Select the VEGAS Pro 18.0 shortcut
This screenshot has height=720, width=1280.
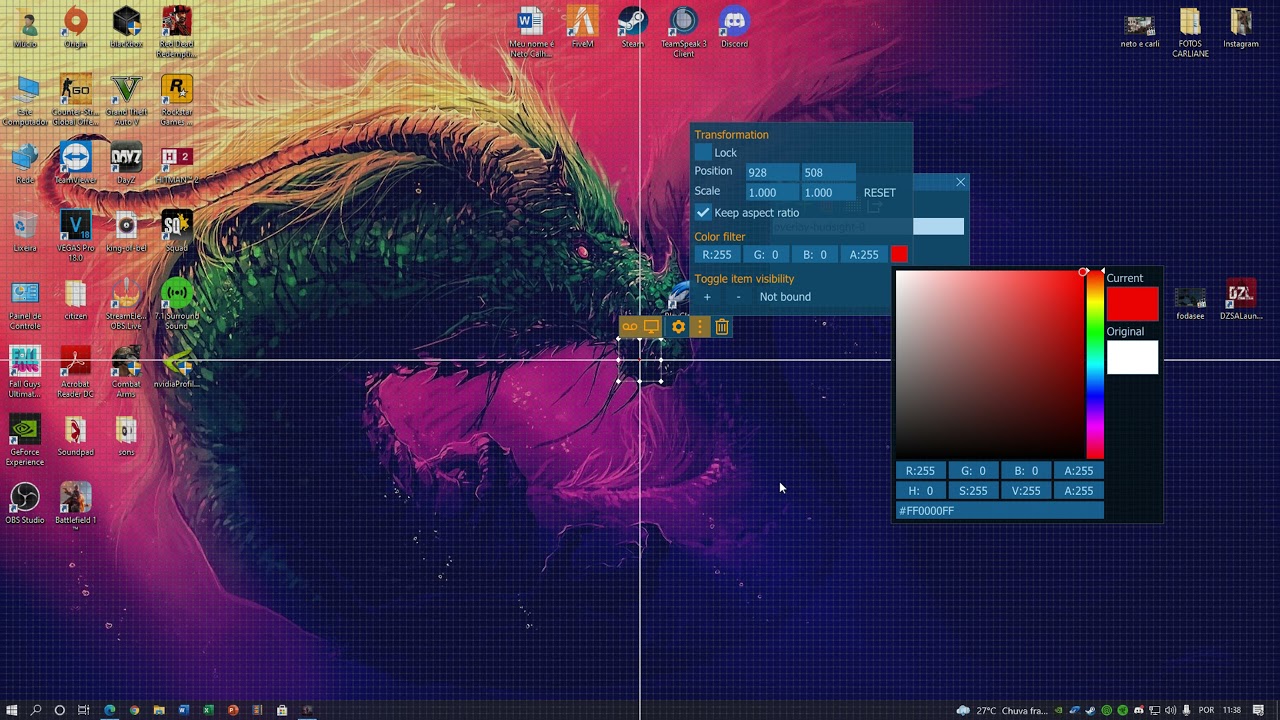pyautogui.click(x=75, y=236)
